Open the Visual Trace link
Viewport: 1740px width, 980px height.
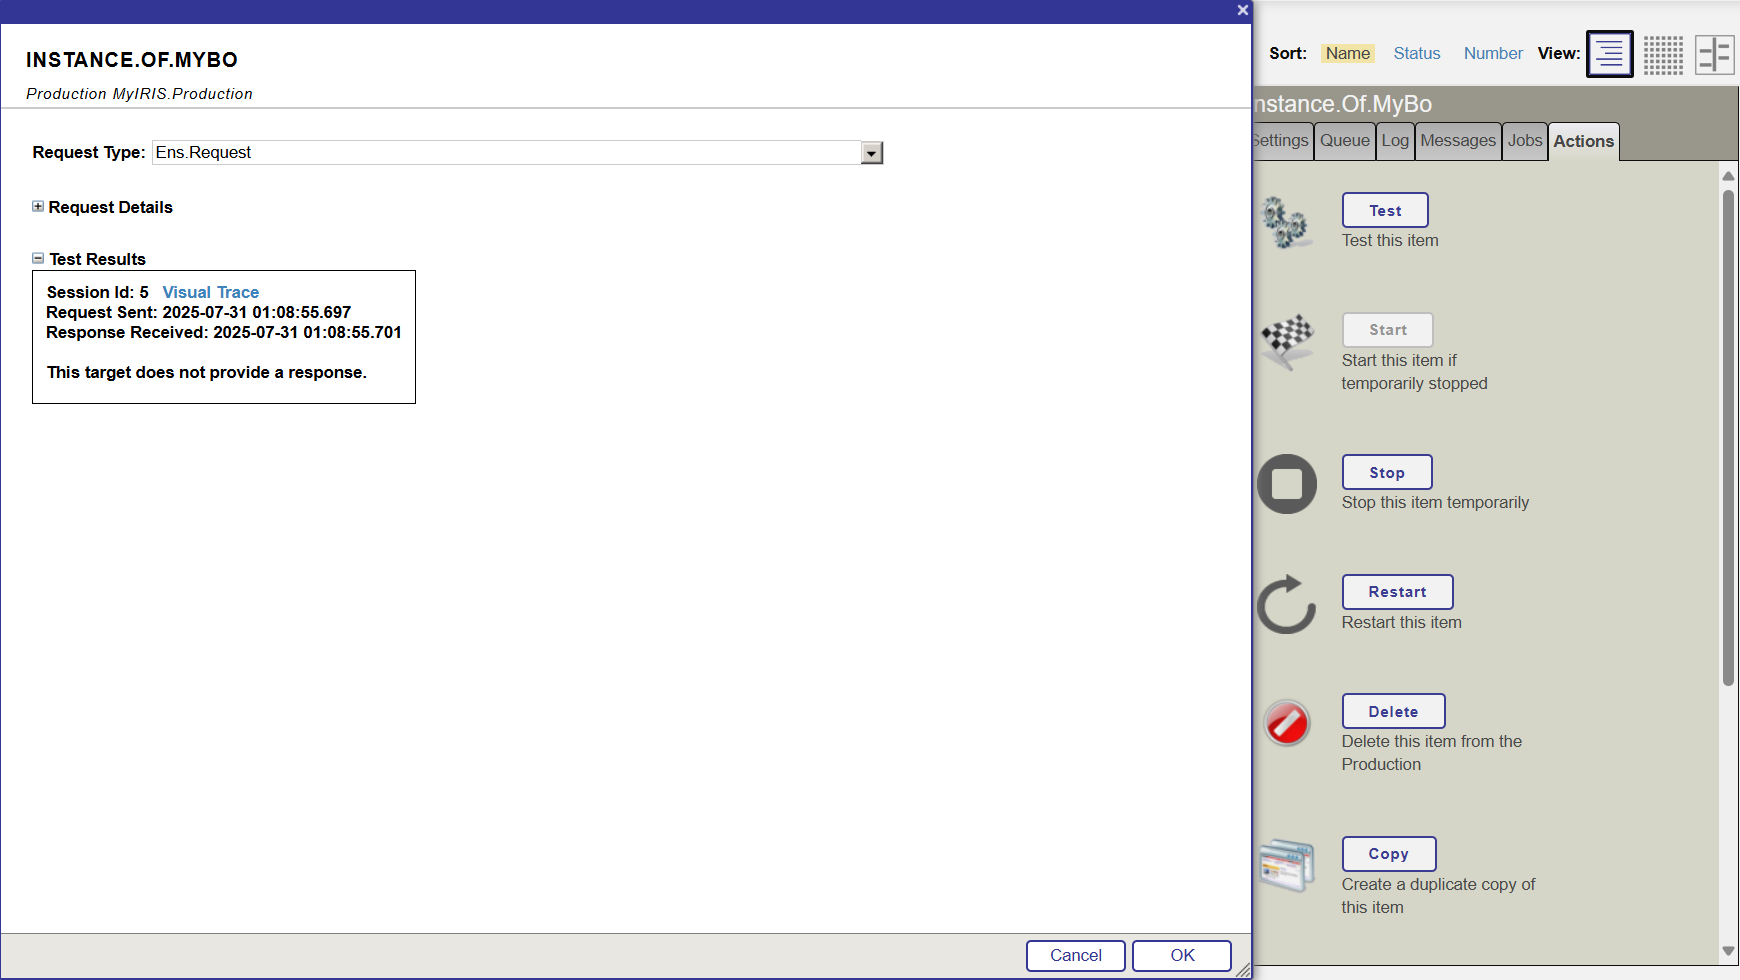210,292
